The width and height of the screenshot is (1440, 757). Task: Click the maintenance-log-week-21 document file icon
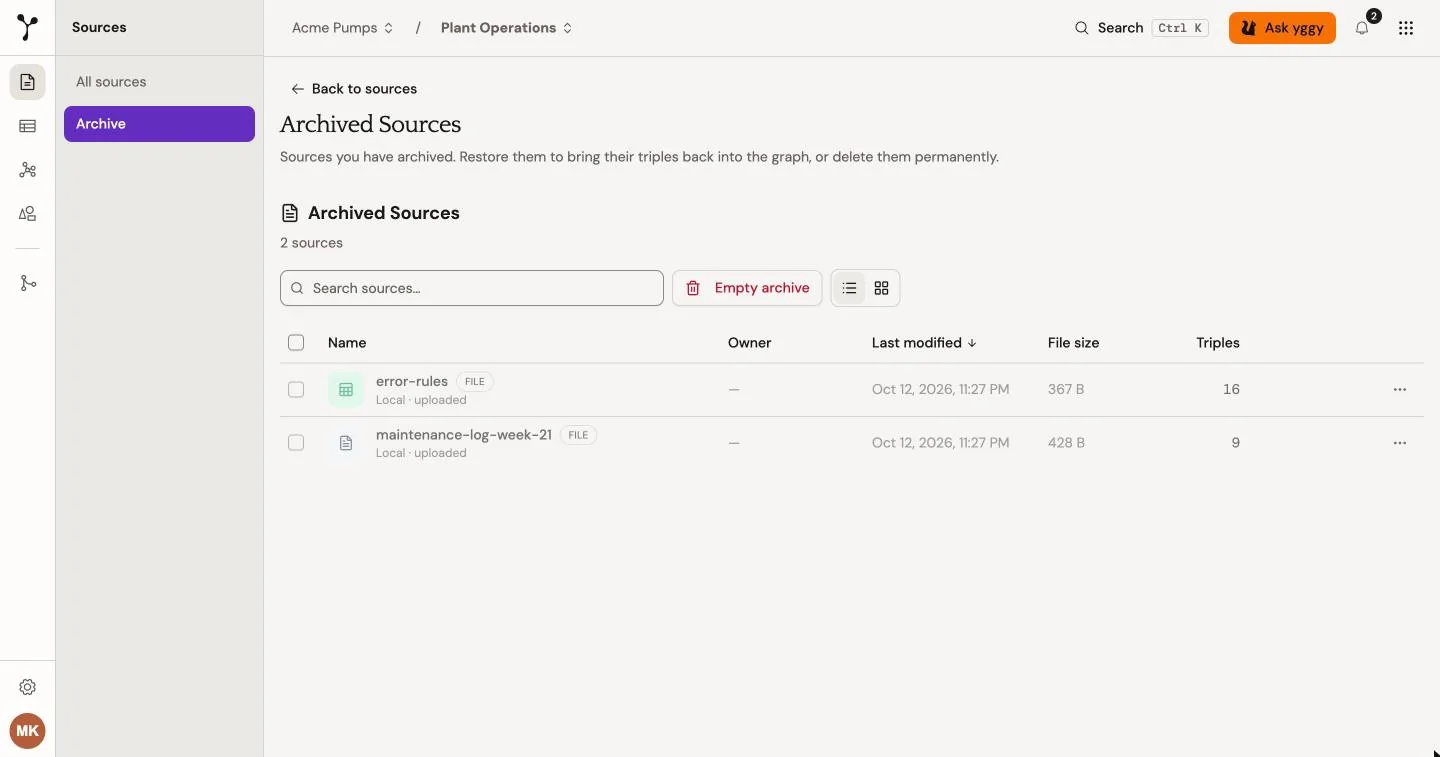click(346, 443)
